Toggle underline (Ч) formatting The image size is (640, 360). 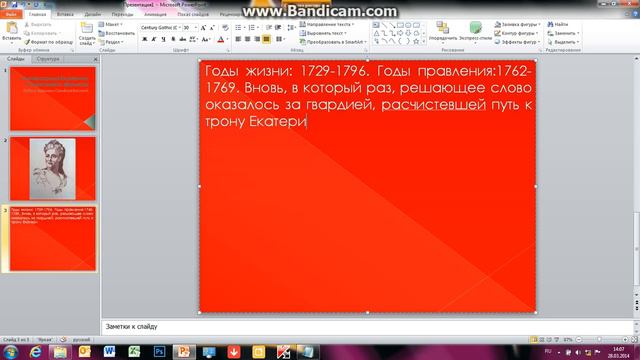[163, 39]
